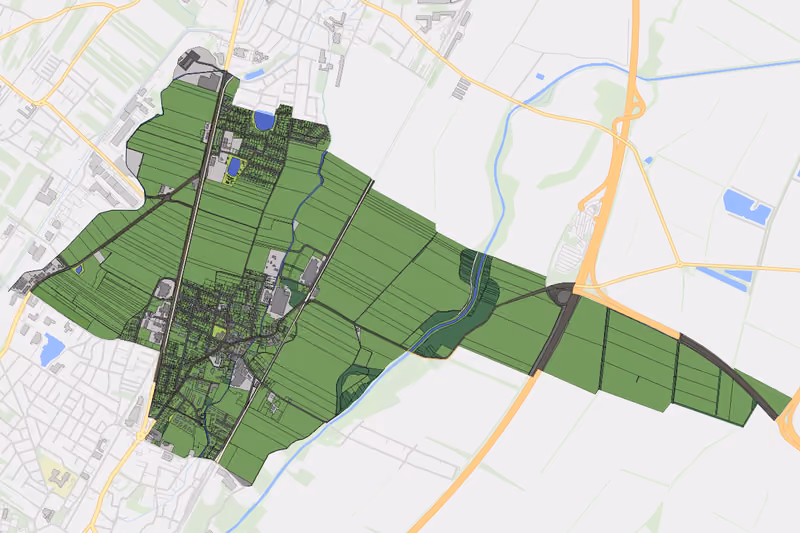Click the dark blue pond at the top of the green area

click(264, 120)
